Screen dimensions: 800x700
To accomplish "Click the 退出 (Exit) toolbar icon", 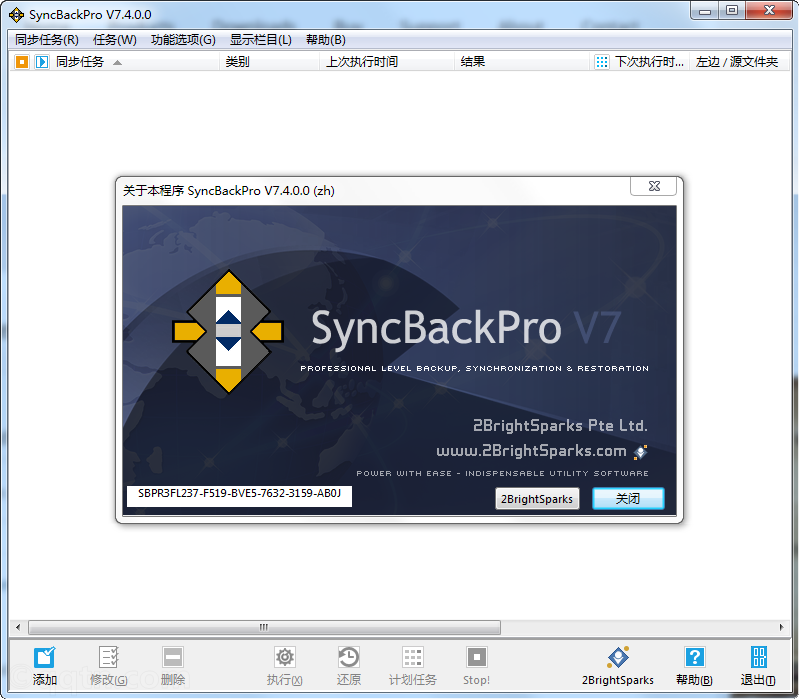I will point(758,657).
